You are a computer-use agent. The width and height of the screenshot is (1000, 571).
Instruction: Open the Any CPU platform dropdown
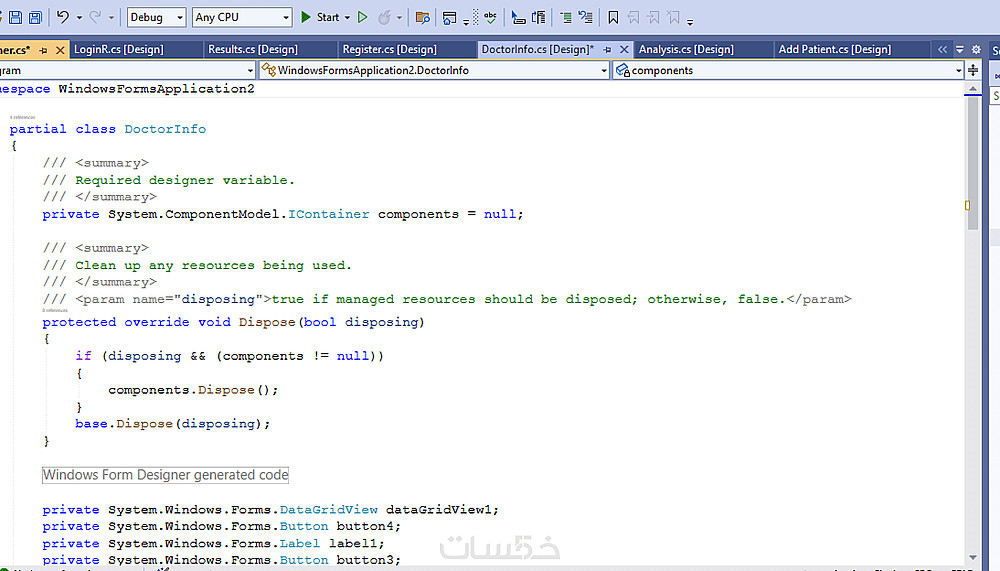242,17
